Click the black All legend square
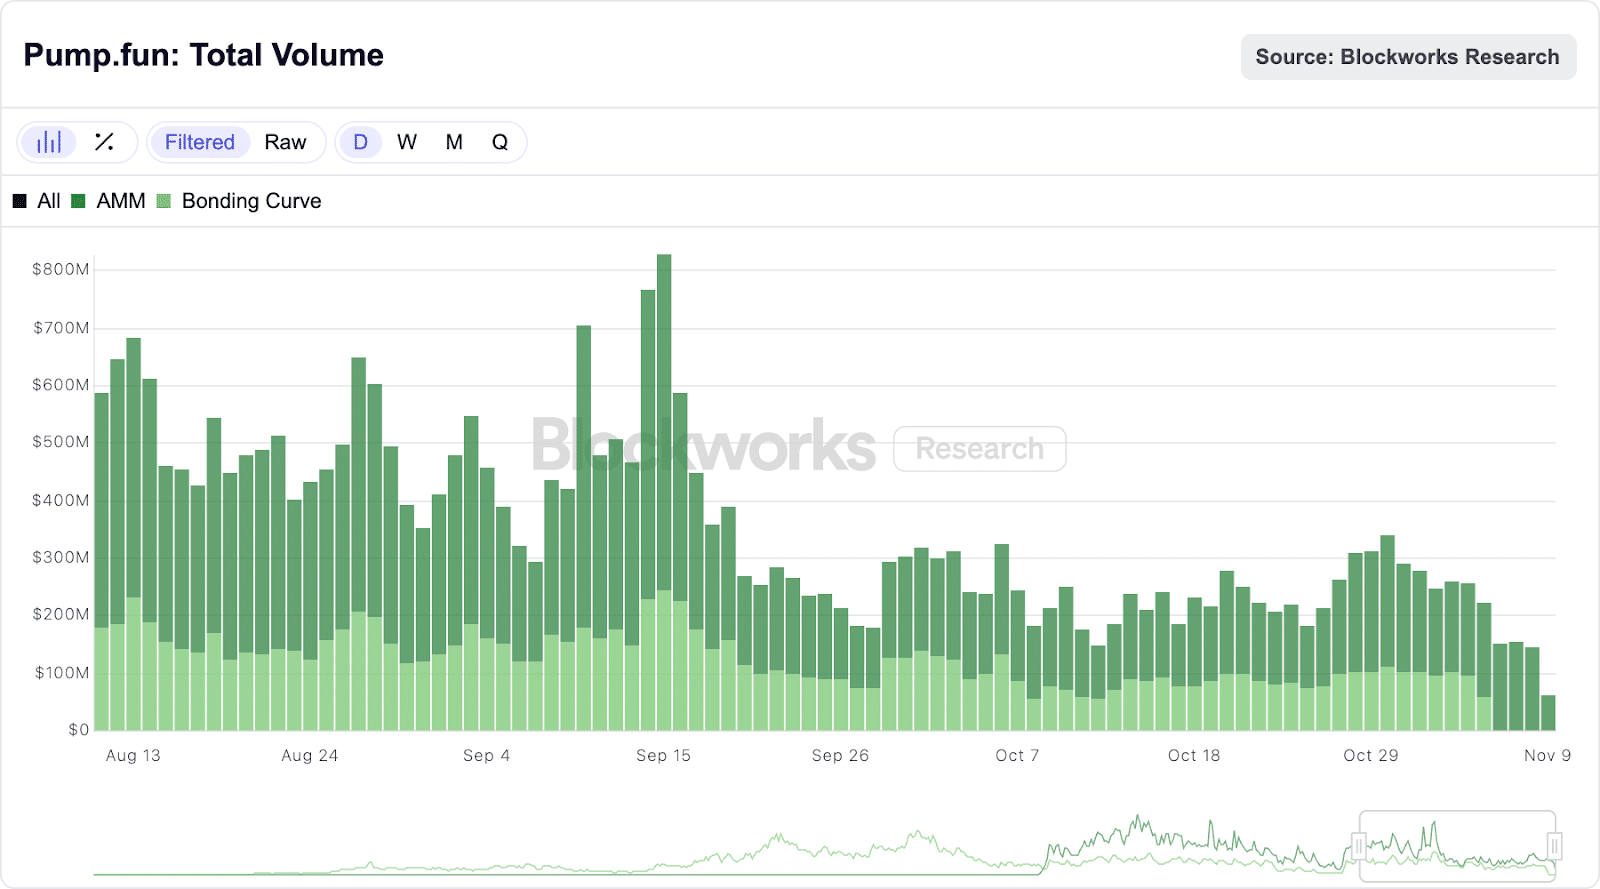Viewport: 1600px width, 889px height. [19, 201]
